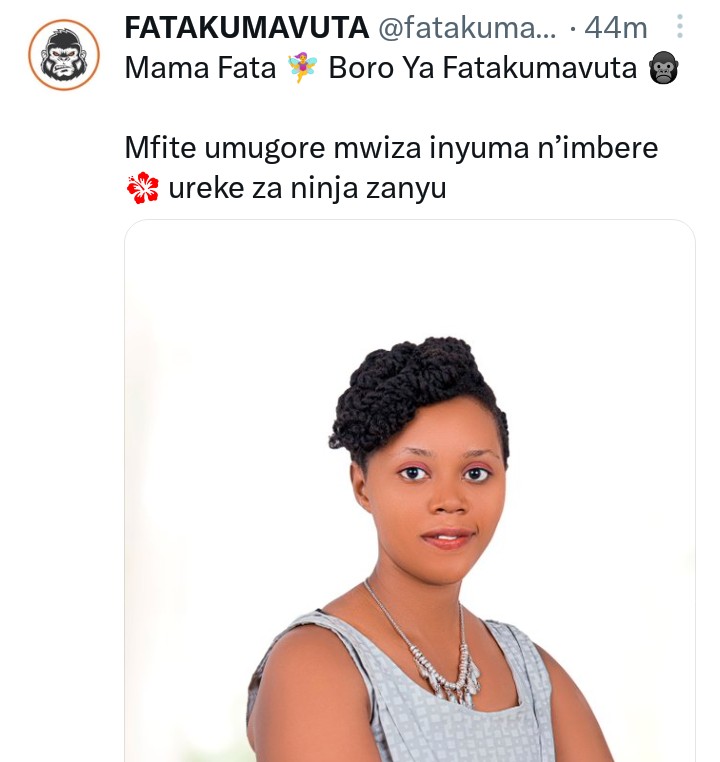The image size is (720, 762).
Task: Click the "ureke za ninja zanyu" text
Action: click(x=307, y=189)
